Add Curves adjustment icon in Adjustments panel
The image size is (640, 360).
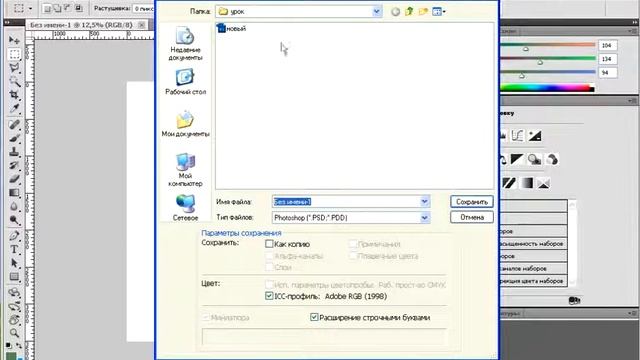tap(517, 136)
